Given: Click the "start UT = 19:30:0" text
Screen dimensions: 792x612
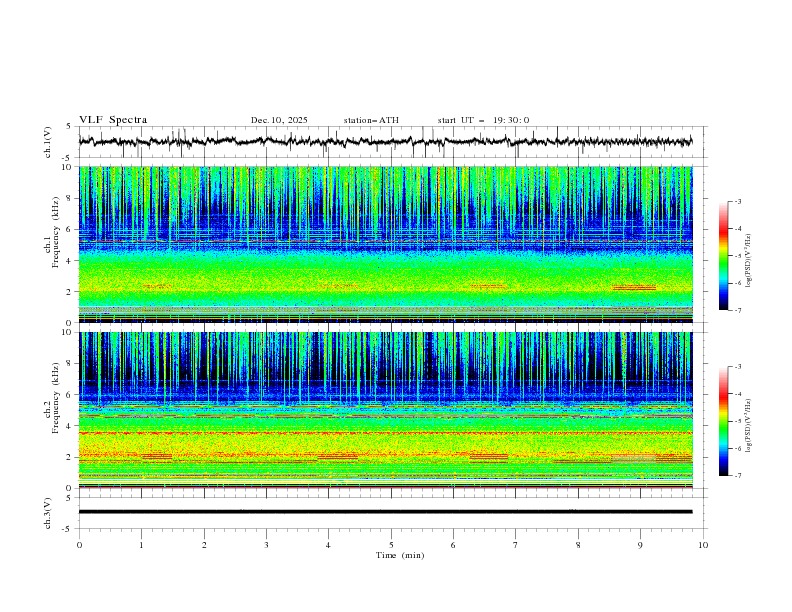Looking at the screenshot, I should (483, 120).
